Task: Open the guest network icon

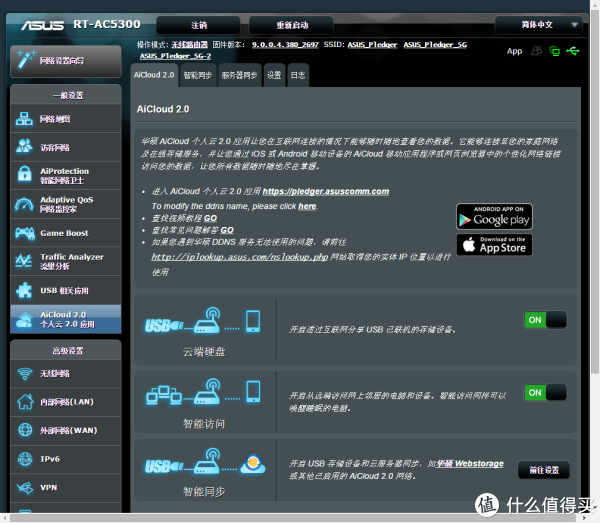Action: click(24, 147)
